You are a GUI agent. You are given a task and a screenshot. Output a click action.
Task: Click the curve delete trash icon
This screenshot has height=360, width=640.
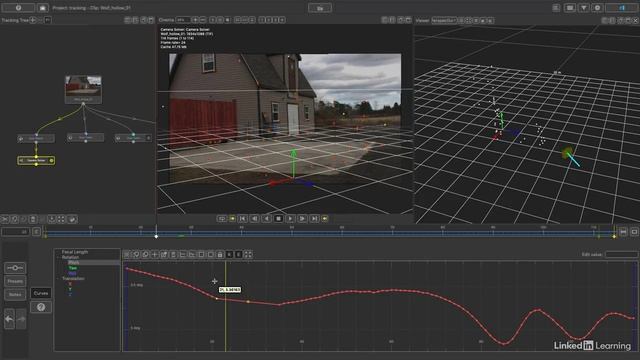pos(173,255)
